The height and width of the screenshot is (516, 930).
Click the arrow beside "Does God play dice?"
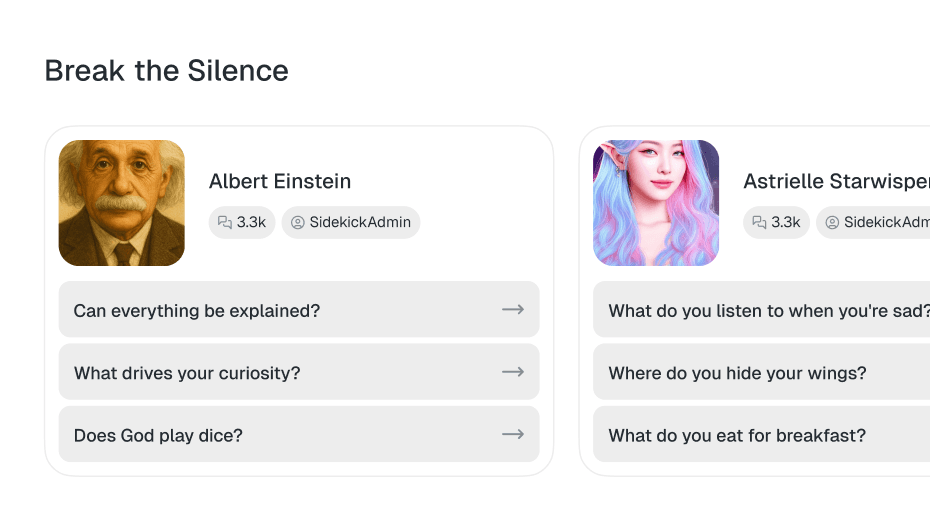click(x=513, y=434)
